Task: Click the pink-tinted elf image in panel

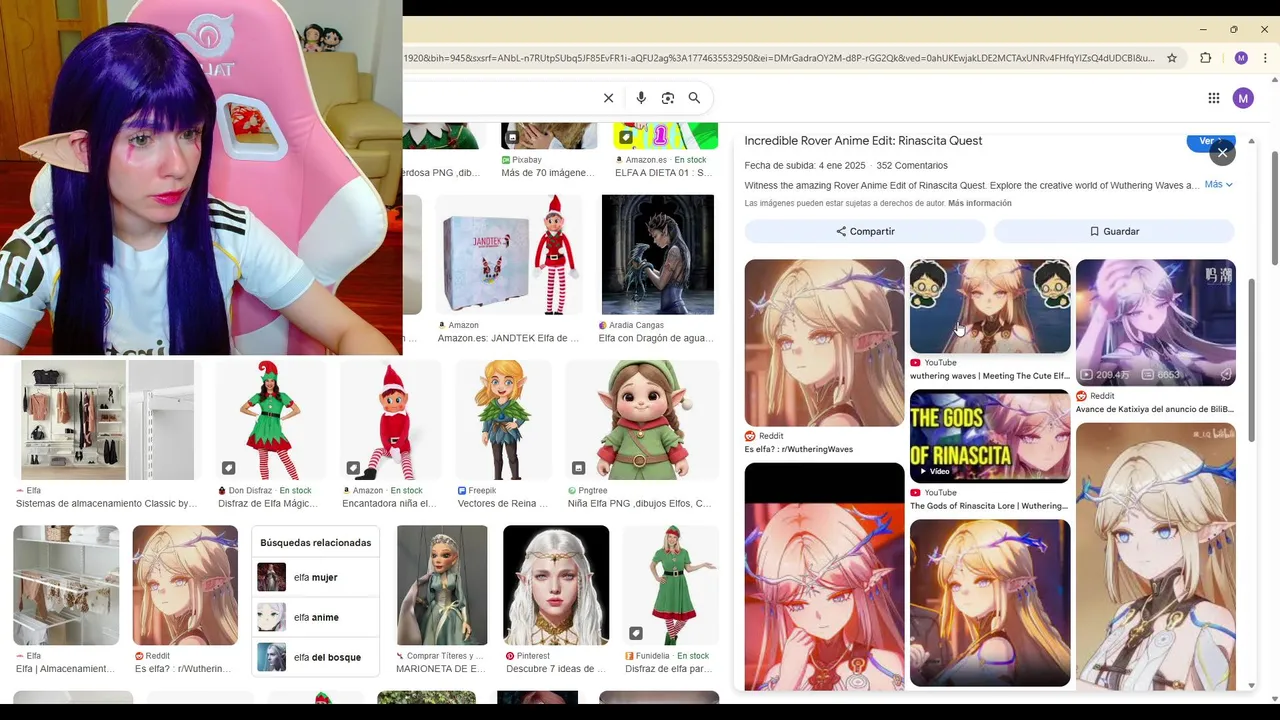Action: click(824, 576)
